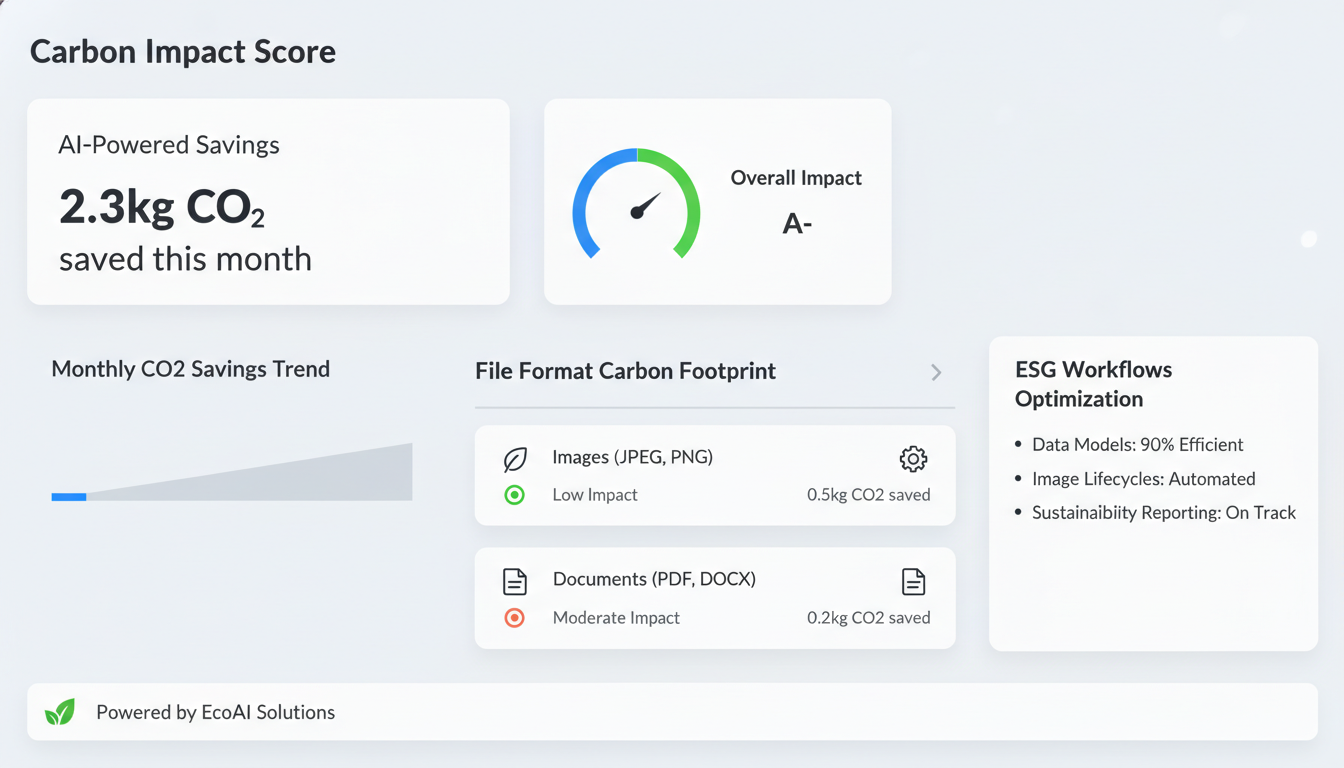Screen dimensions: 1344x768
Task: Click the document icon on the Documents card's right
Action: click(x=912, y=581)
